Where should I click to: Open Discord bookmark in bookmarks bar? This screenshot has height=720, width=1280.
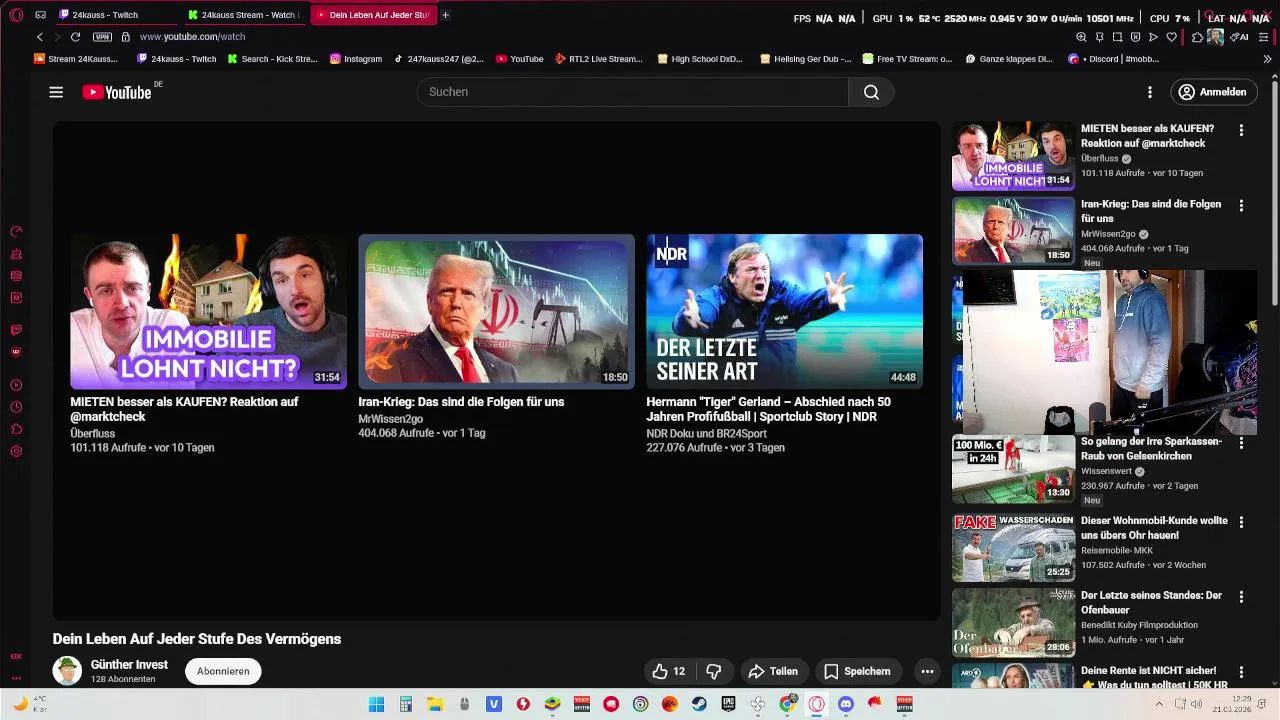pyautogui.click(x=1113, y=59)
